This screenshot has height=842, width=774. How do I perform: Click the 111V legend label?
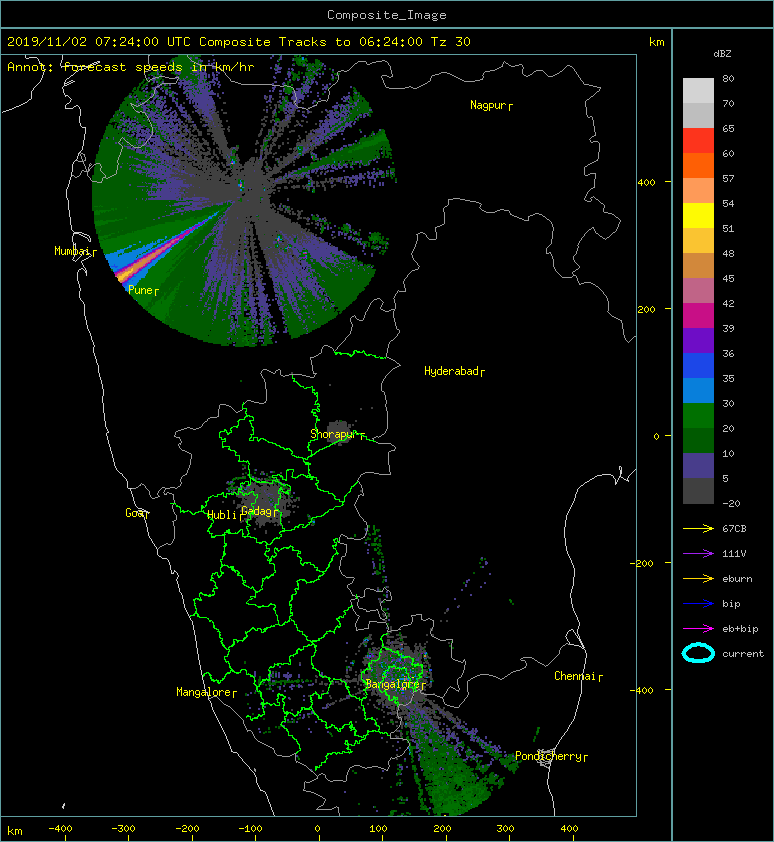pos(734,554)
